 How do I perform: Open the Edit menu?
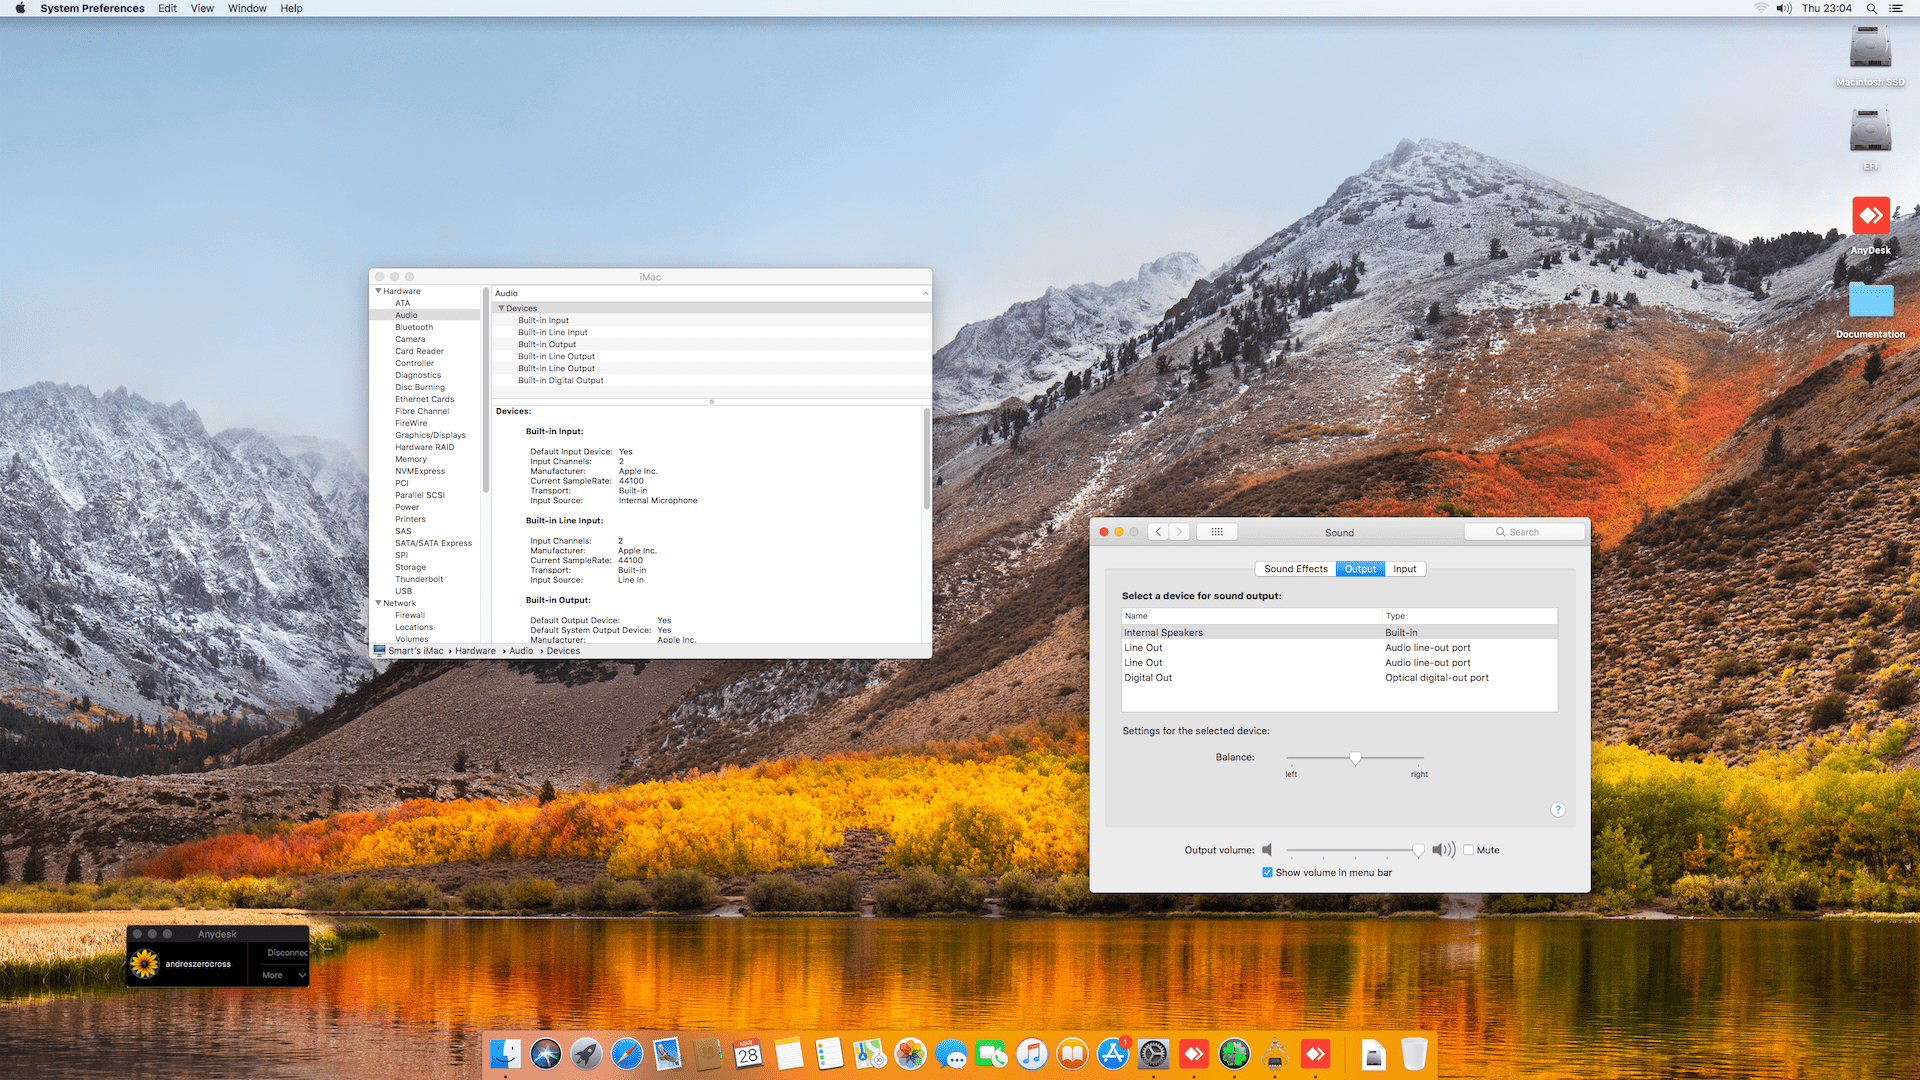[x=167, y=8]
